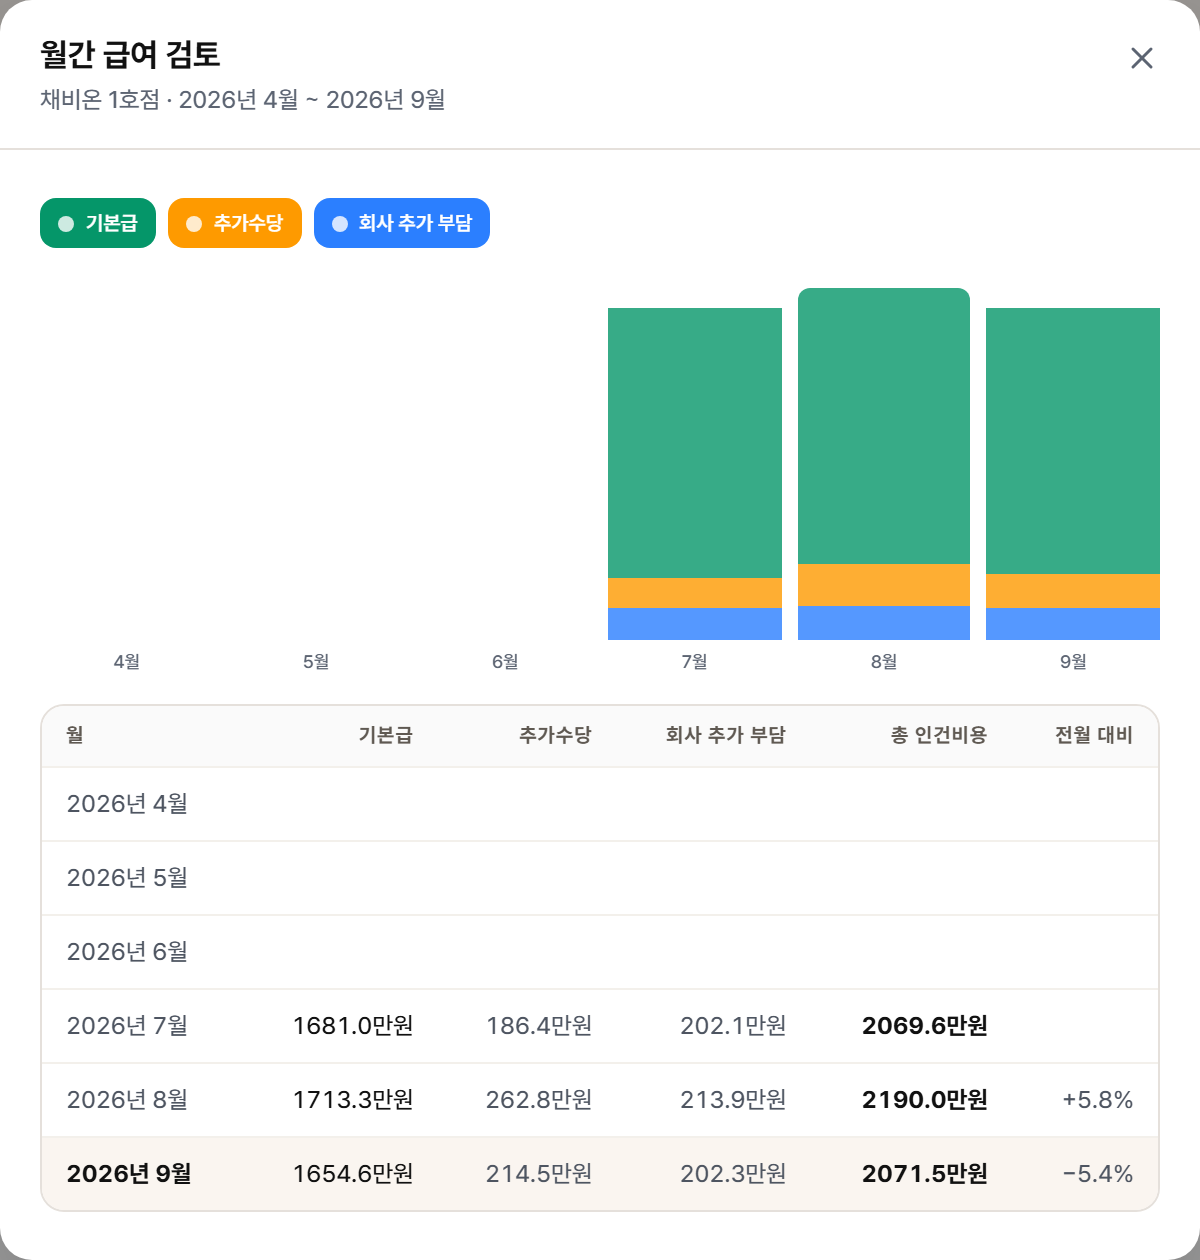
Task: Click the 8월 axis label
Action: (x=884, y=662)
